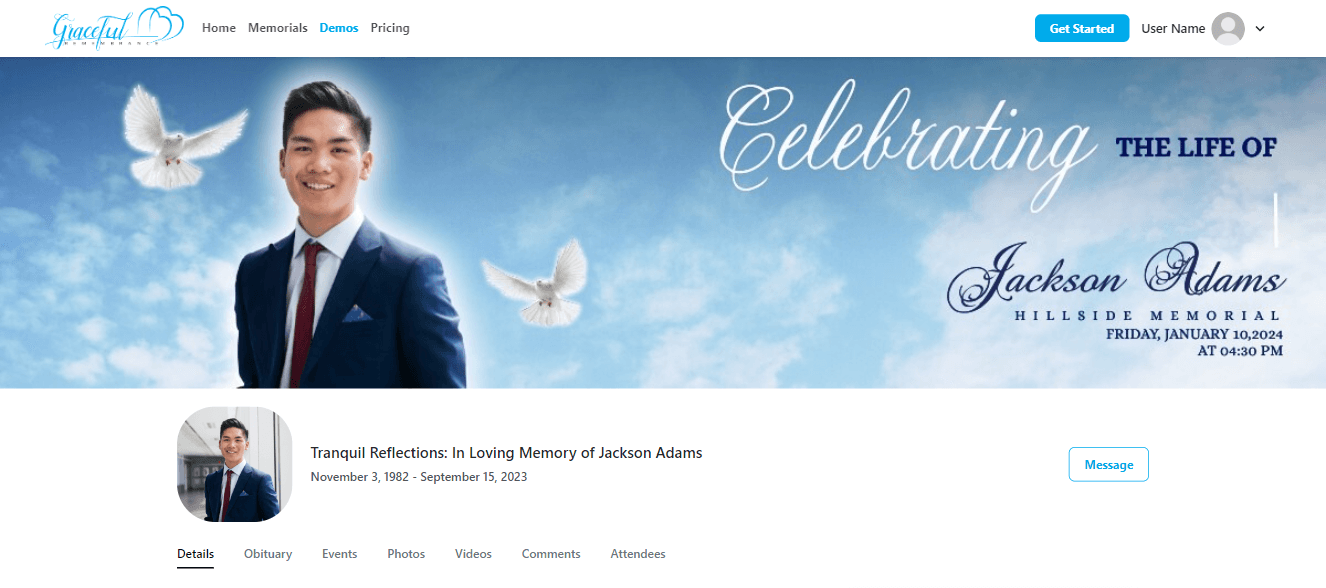Switch to the Details tab
This screenshot has height=588, width=1326.
196,554
